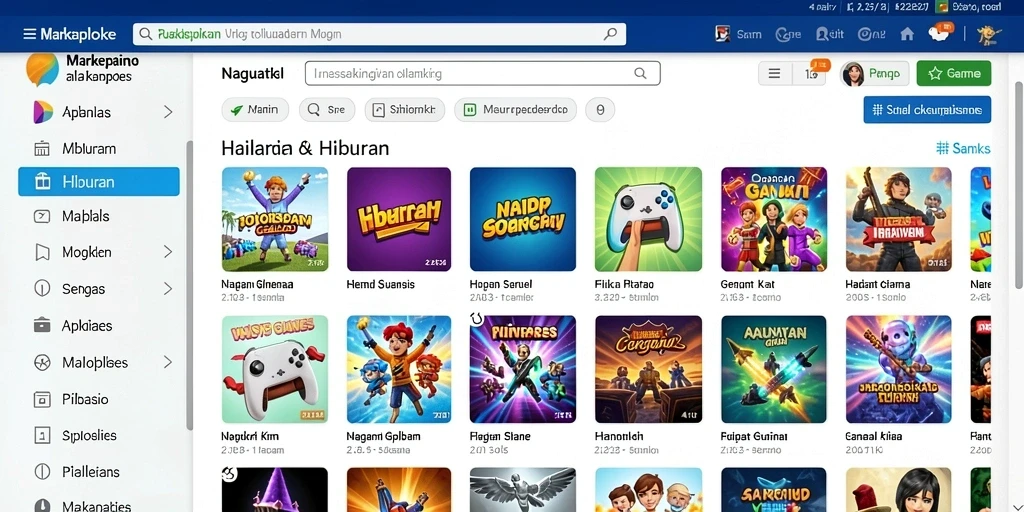Click the right-side vertical scrollbar
The width and height of the screenshot is (1024, 512).
1019,184
